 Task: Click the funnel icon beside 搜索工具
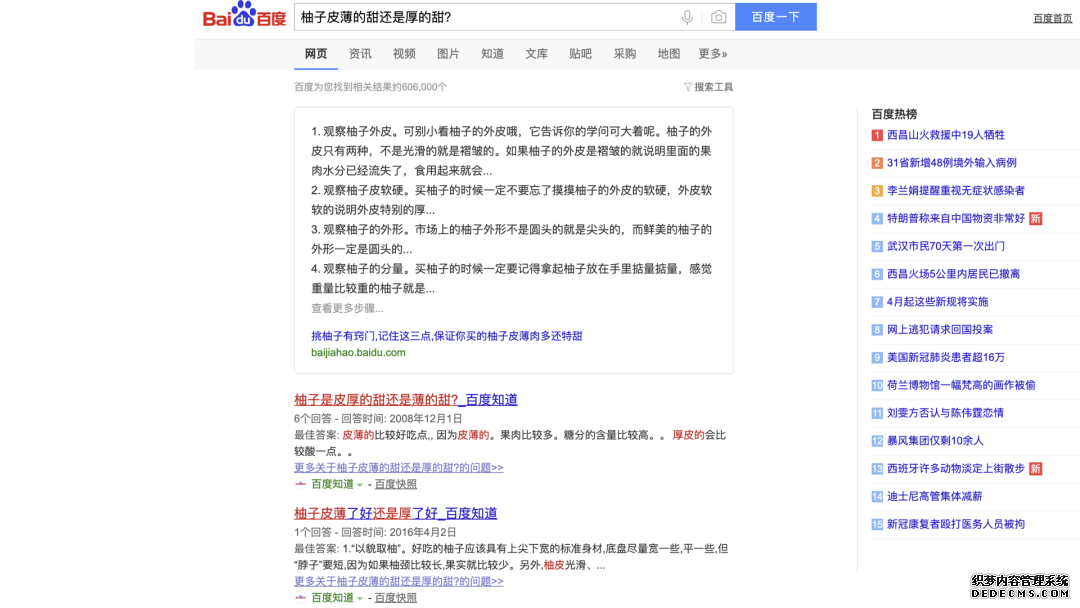688,86
